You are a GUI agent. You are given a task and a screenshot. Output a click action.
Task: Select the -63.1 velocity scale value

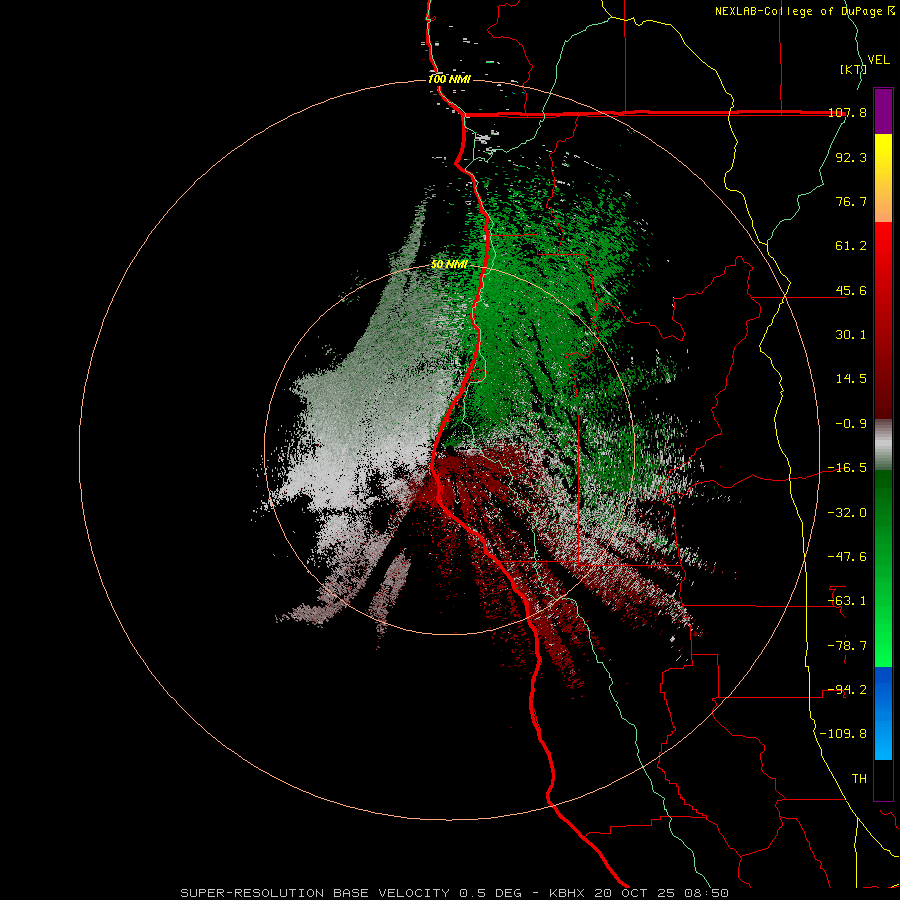847,601
